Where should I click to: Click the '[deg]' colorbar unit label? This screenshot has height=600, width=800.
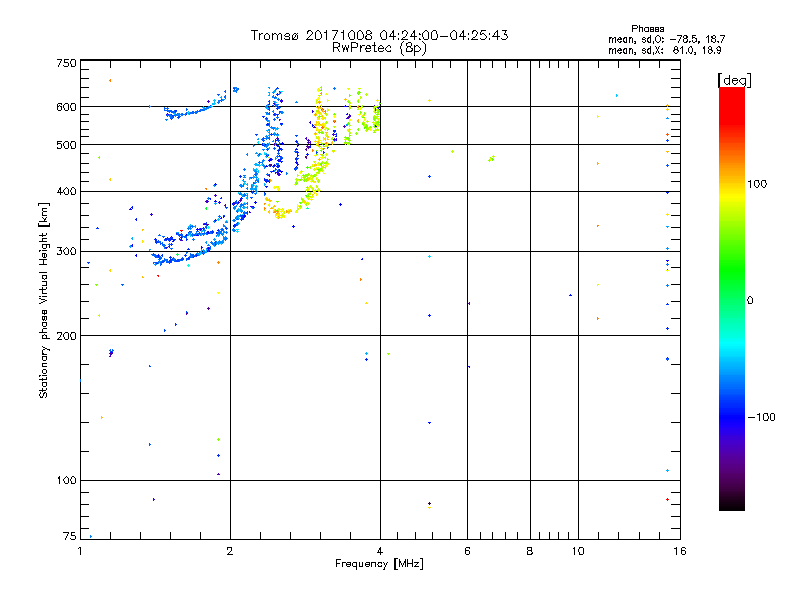tap(734, 80)
